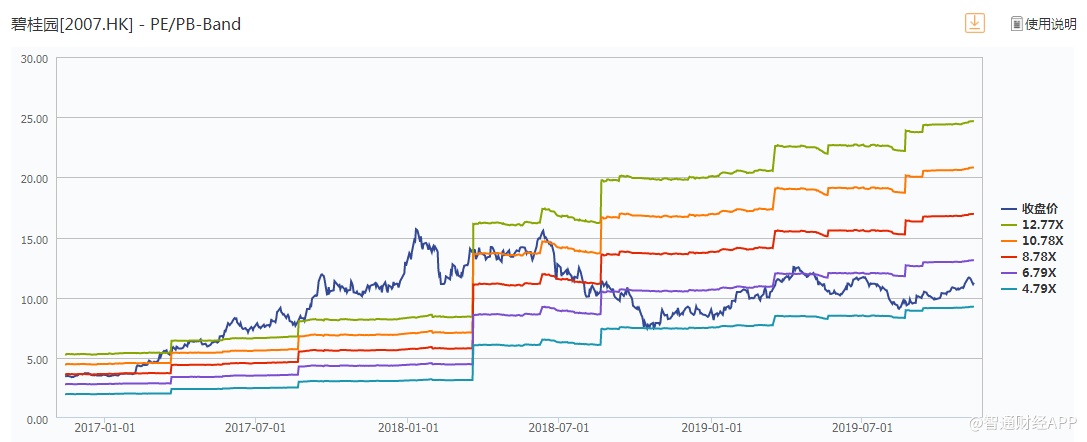Click the 30.00 value axis label
Image resolution: width=1087 pixels, height=442 pixels.
click(x=35, y=58)
